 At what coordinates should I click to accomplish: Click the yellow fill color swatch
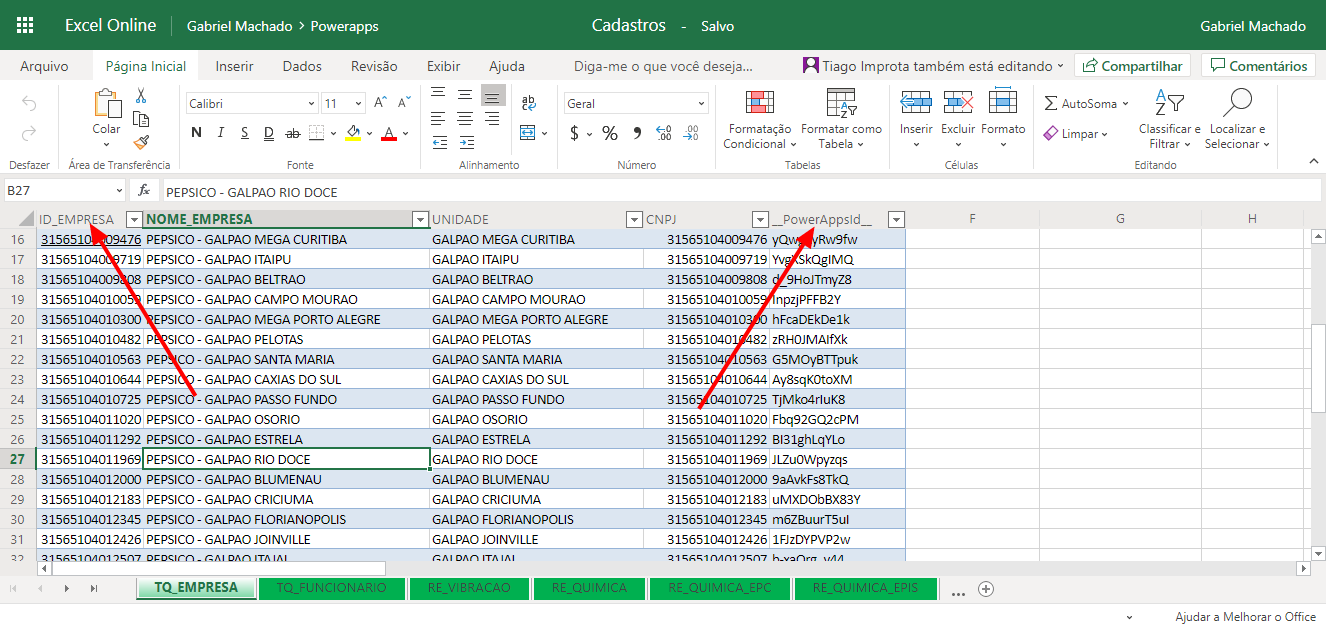[x=352, y=133]
